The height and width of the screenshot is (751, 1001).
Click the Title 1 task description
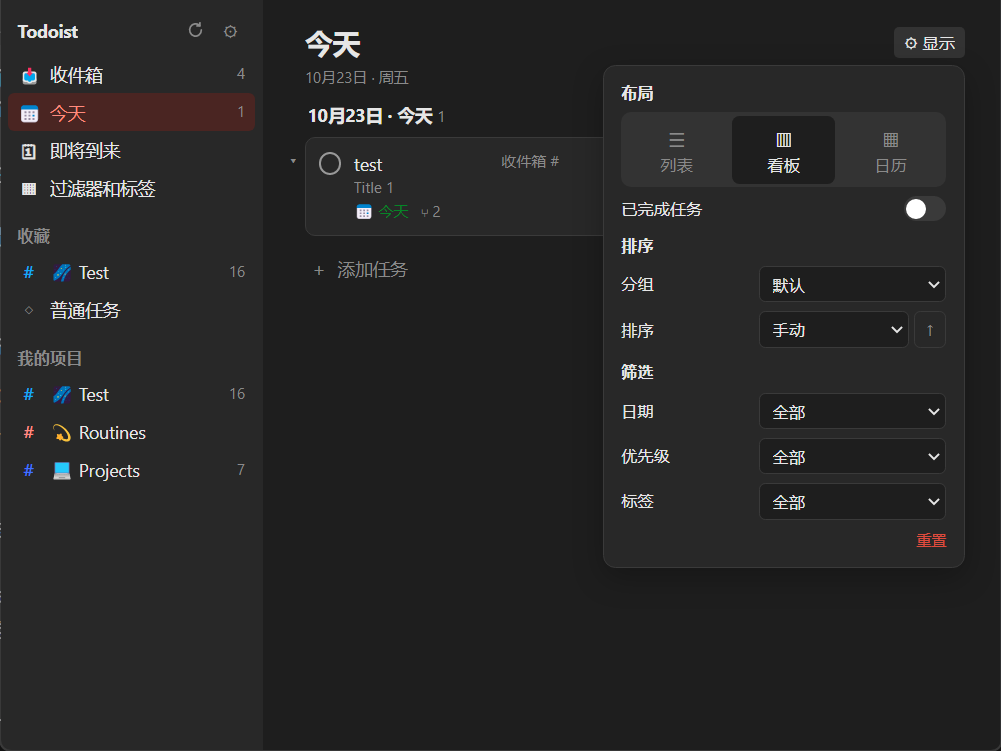[x=373, y=188]
